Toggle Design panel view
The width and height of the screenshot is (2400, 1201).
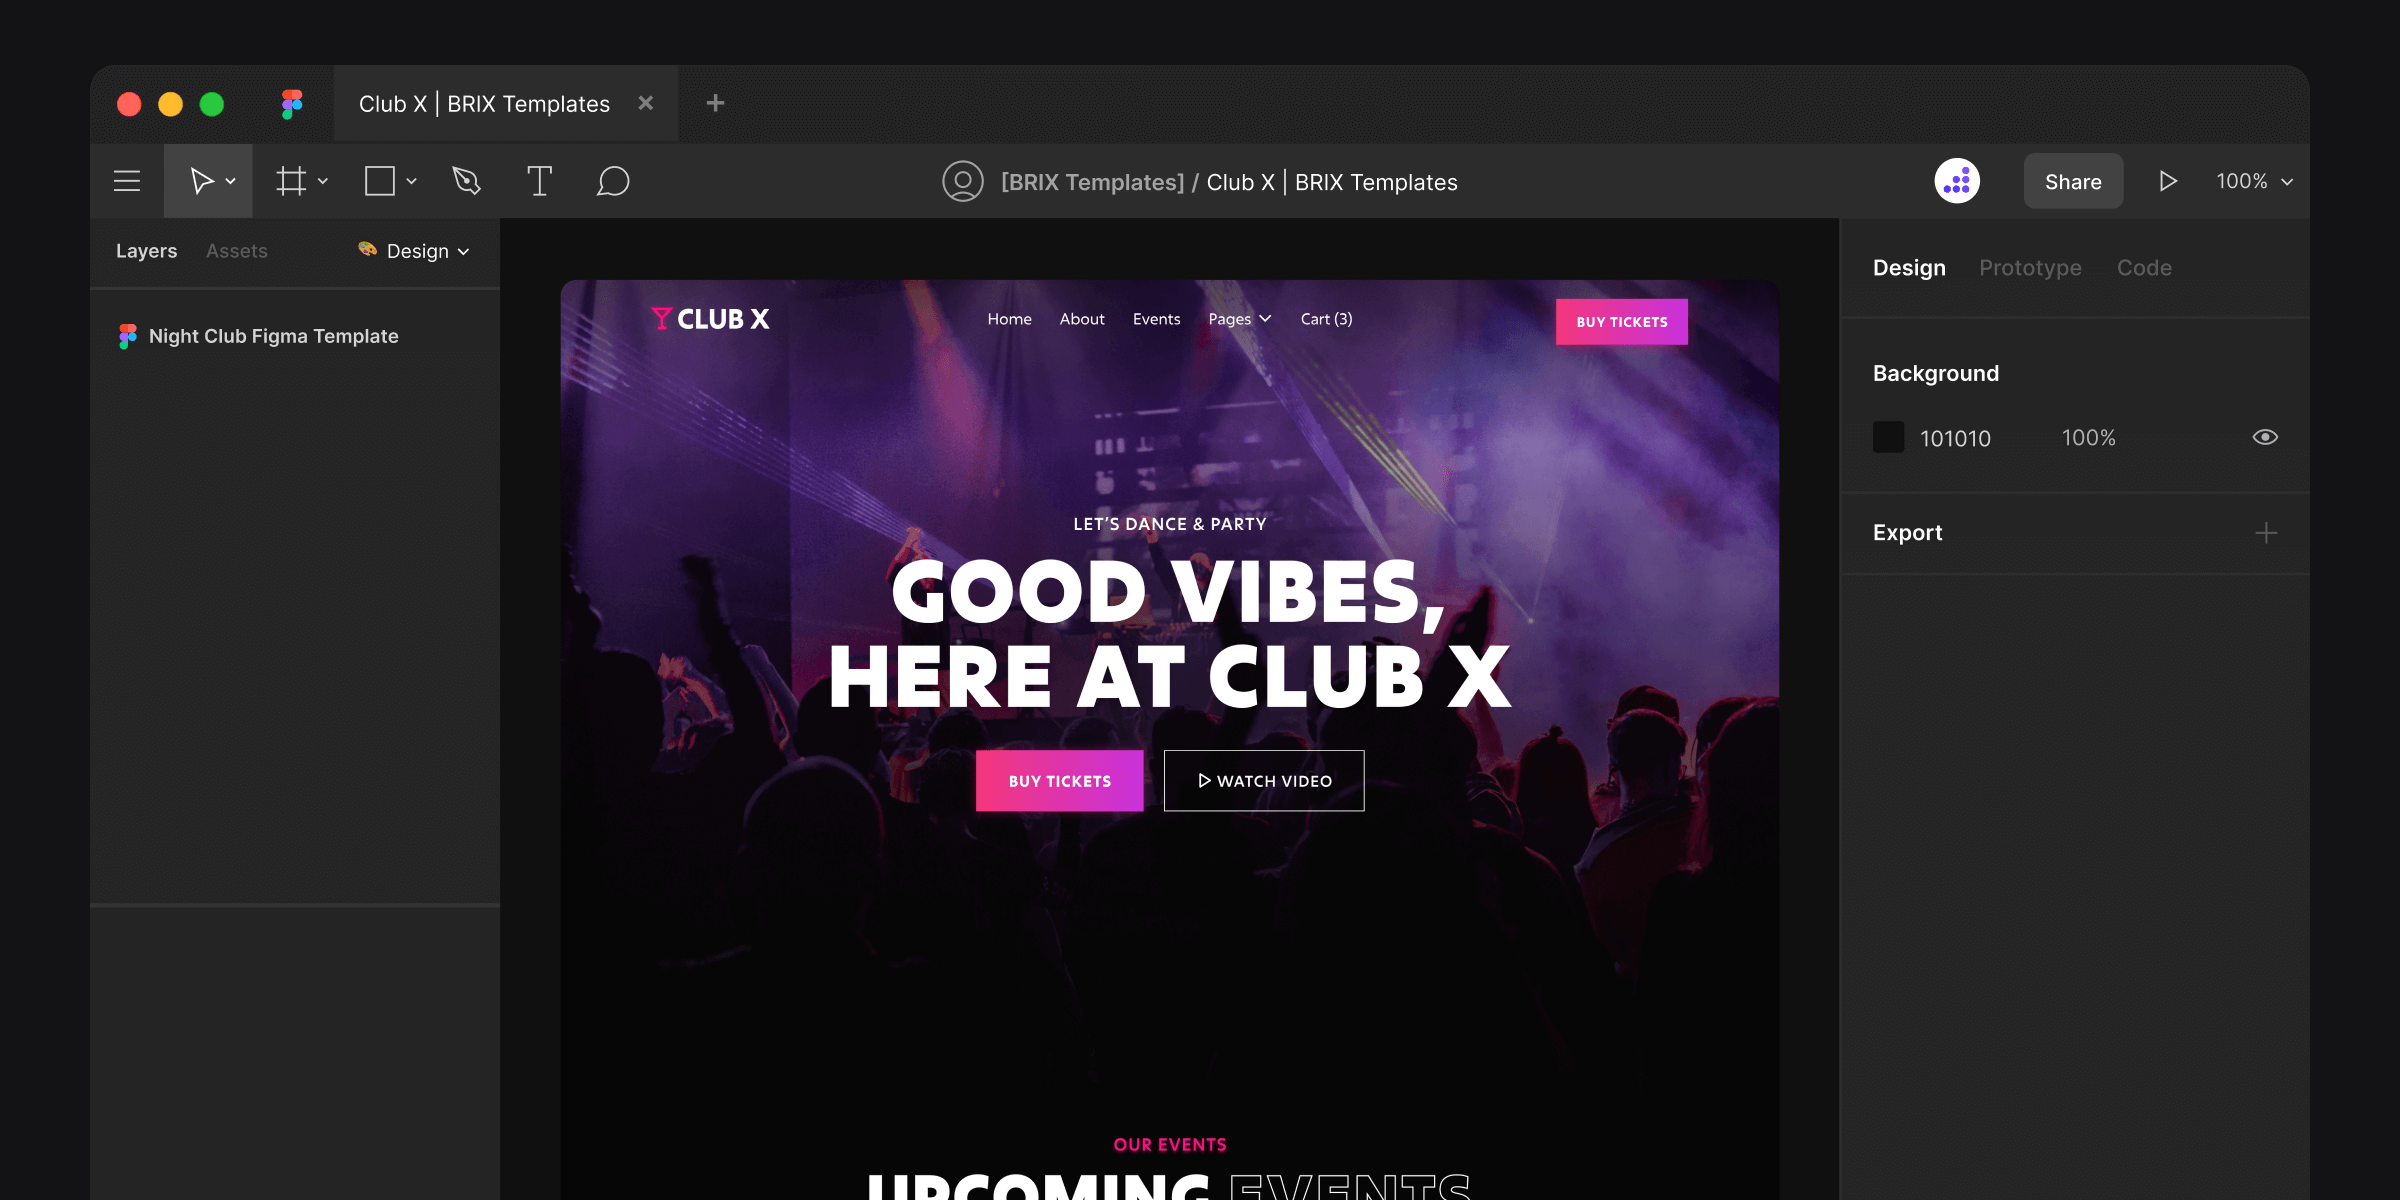coord(1910,268)
